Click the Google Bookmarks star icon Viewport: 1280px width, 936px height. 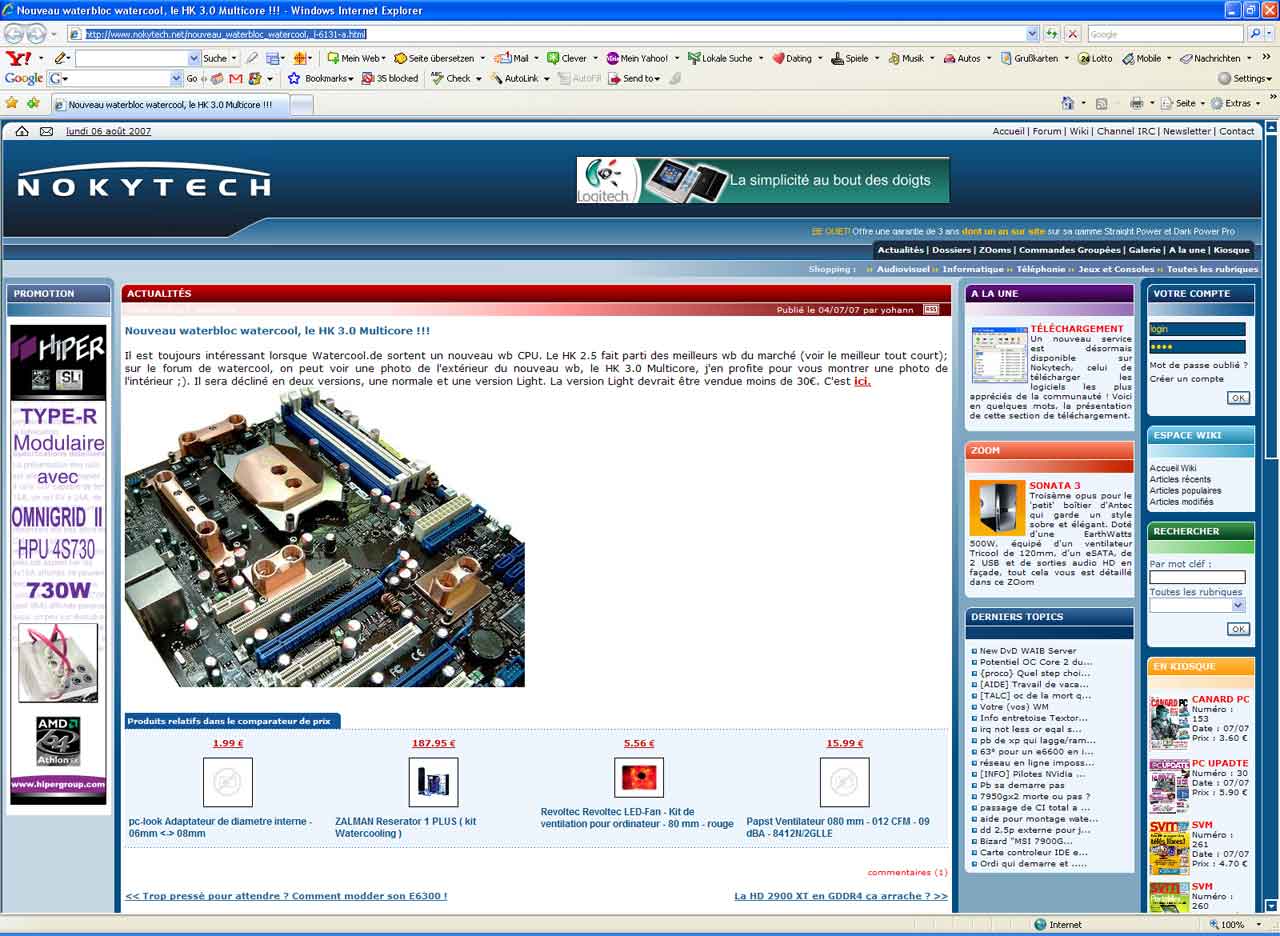pos(294,78)
